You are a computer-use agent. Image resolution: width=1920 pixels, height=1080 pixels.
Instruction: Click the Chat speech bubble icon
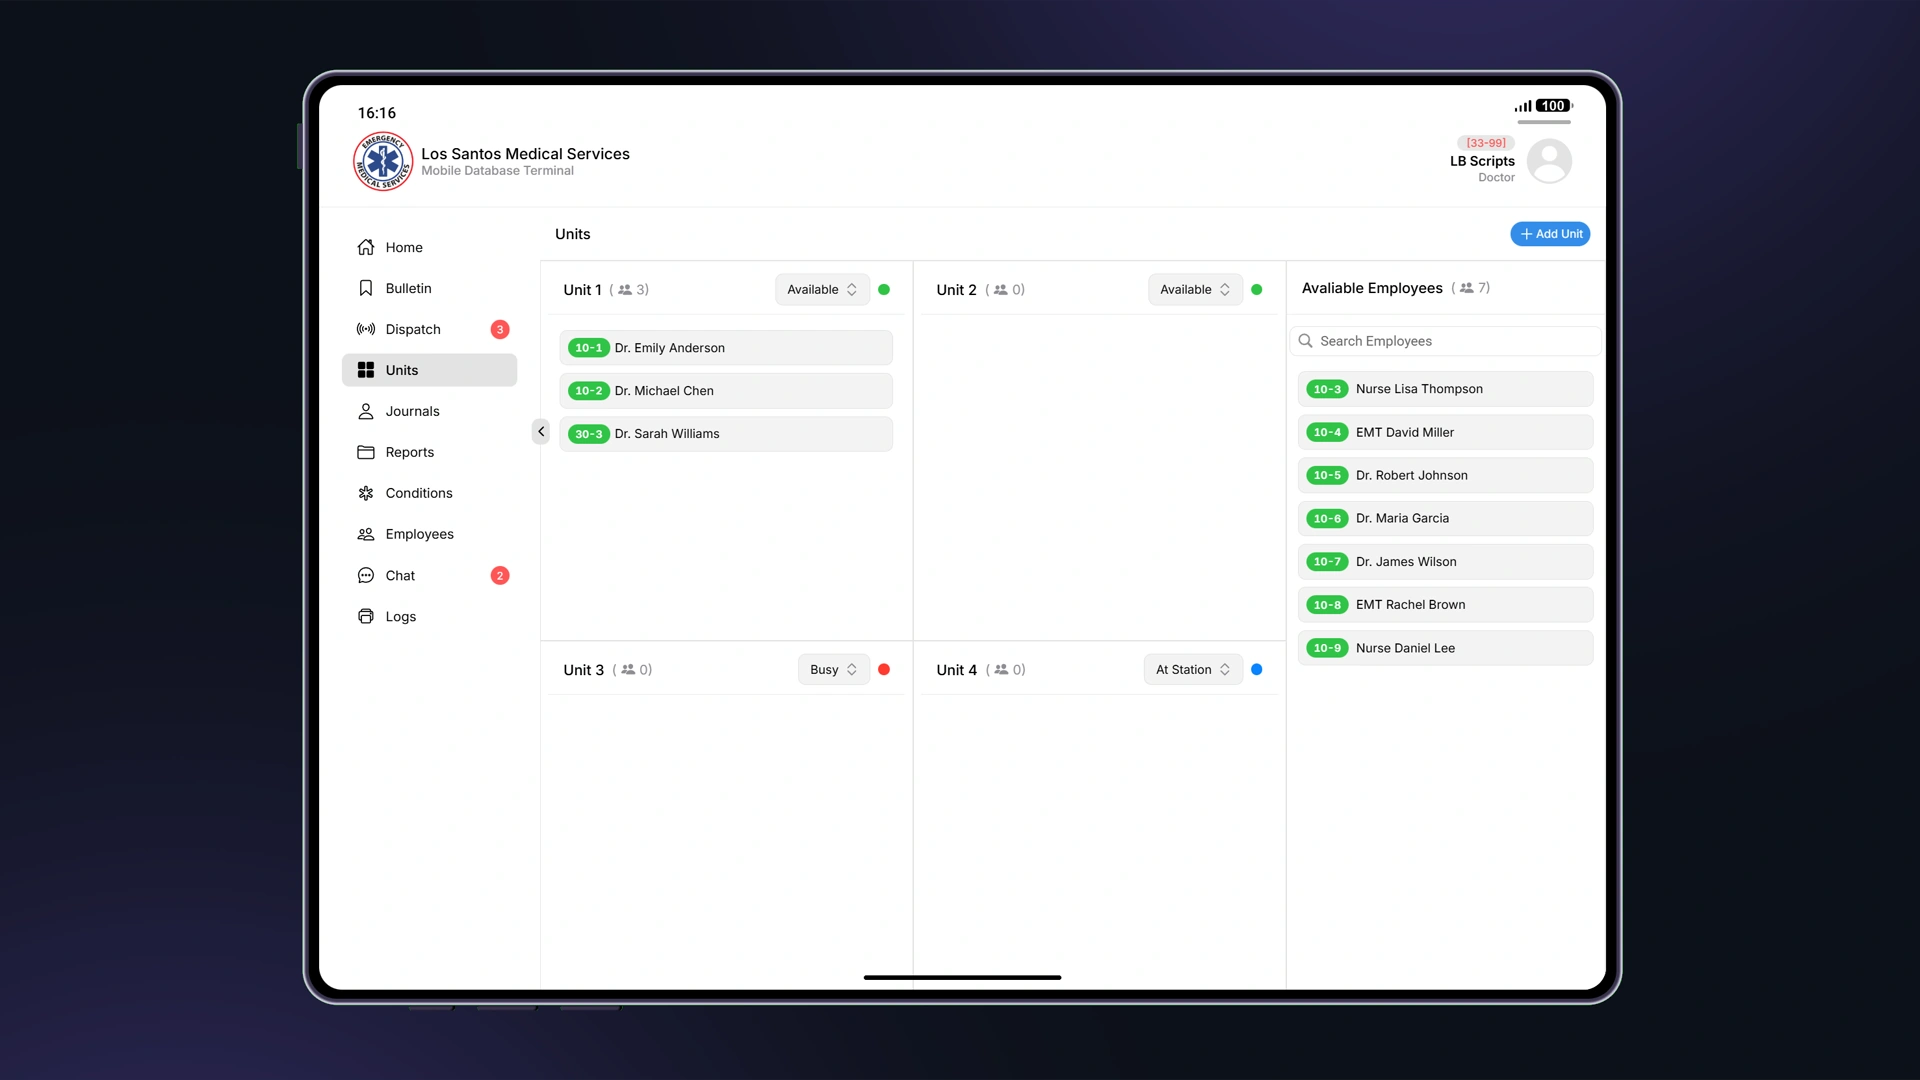click(x=366, y=575)
